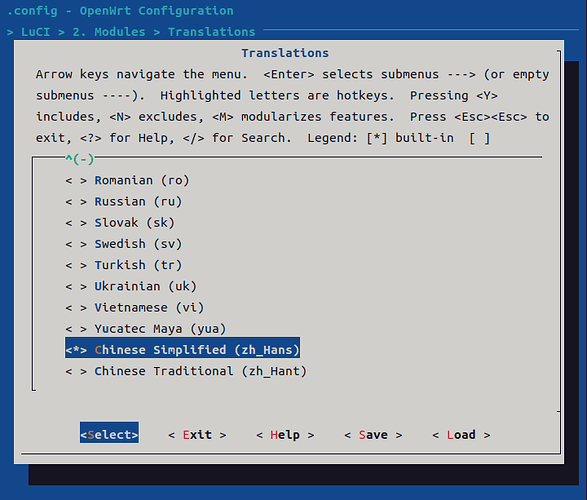
Task: Click the LuCI breadcrumb item
Action: point(36,32)
